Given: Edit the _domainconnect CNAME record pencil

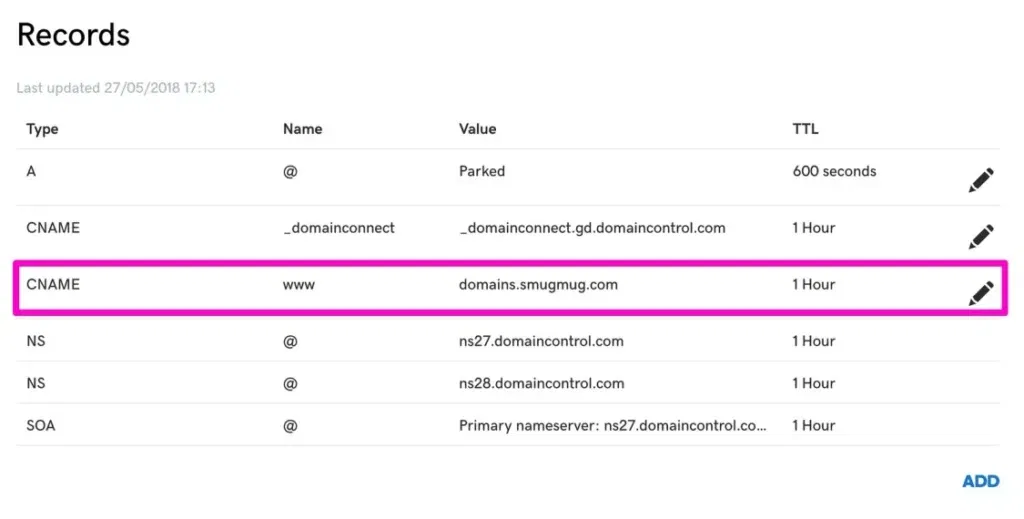Looking at the screenshot, I should (x=981, y=236).
